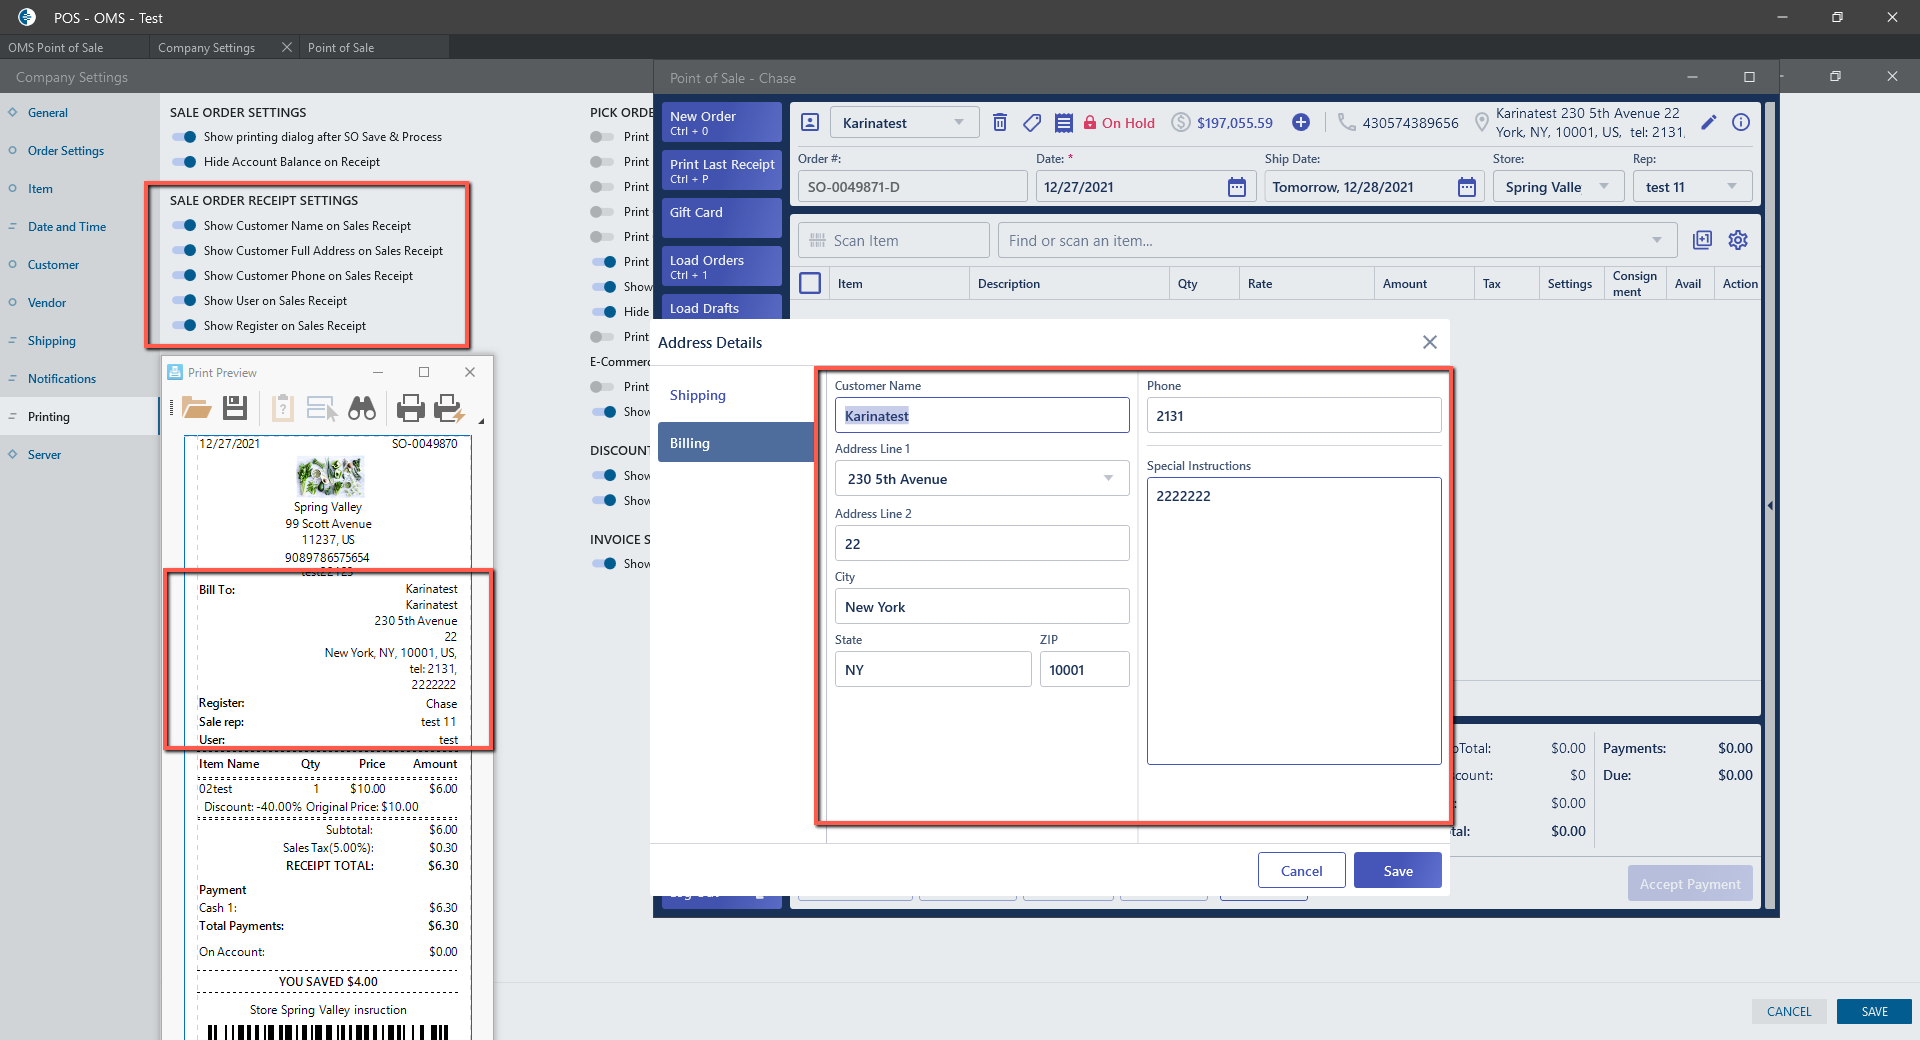Click the On Hold lock status
Viewport: 1920px width, 1040px height.
(x=1119, y=123)
